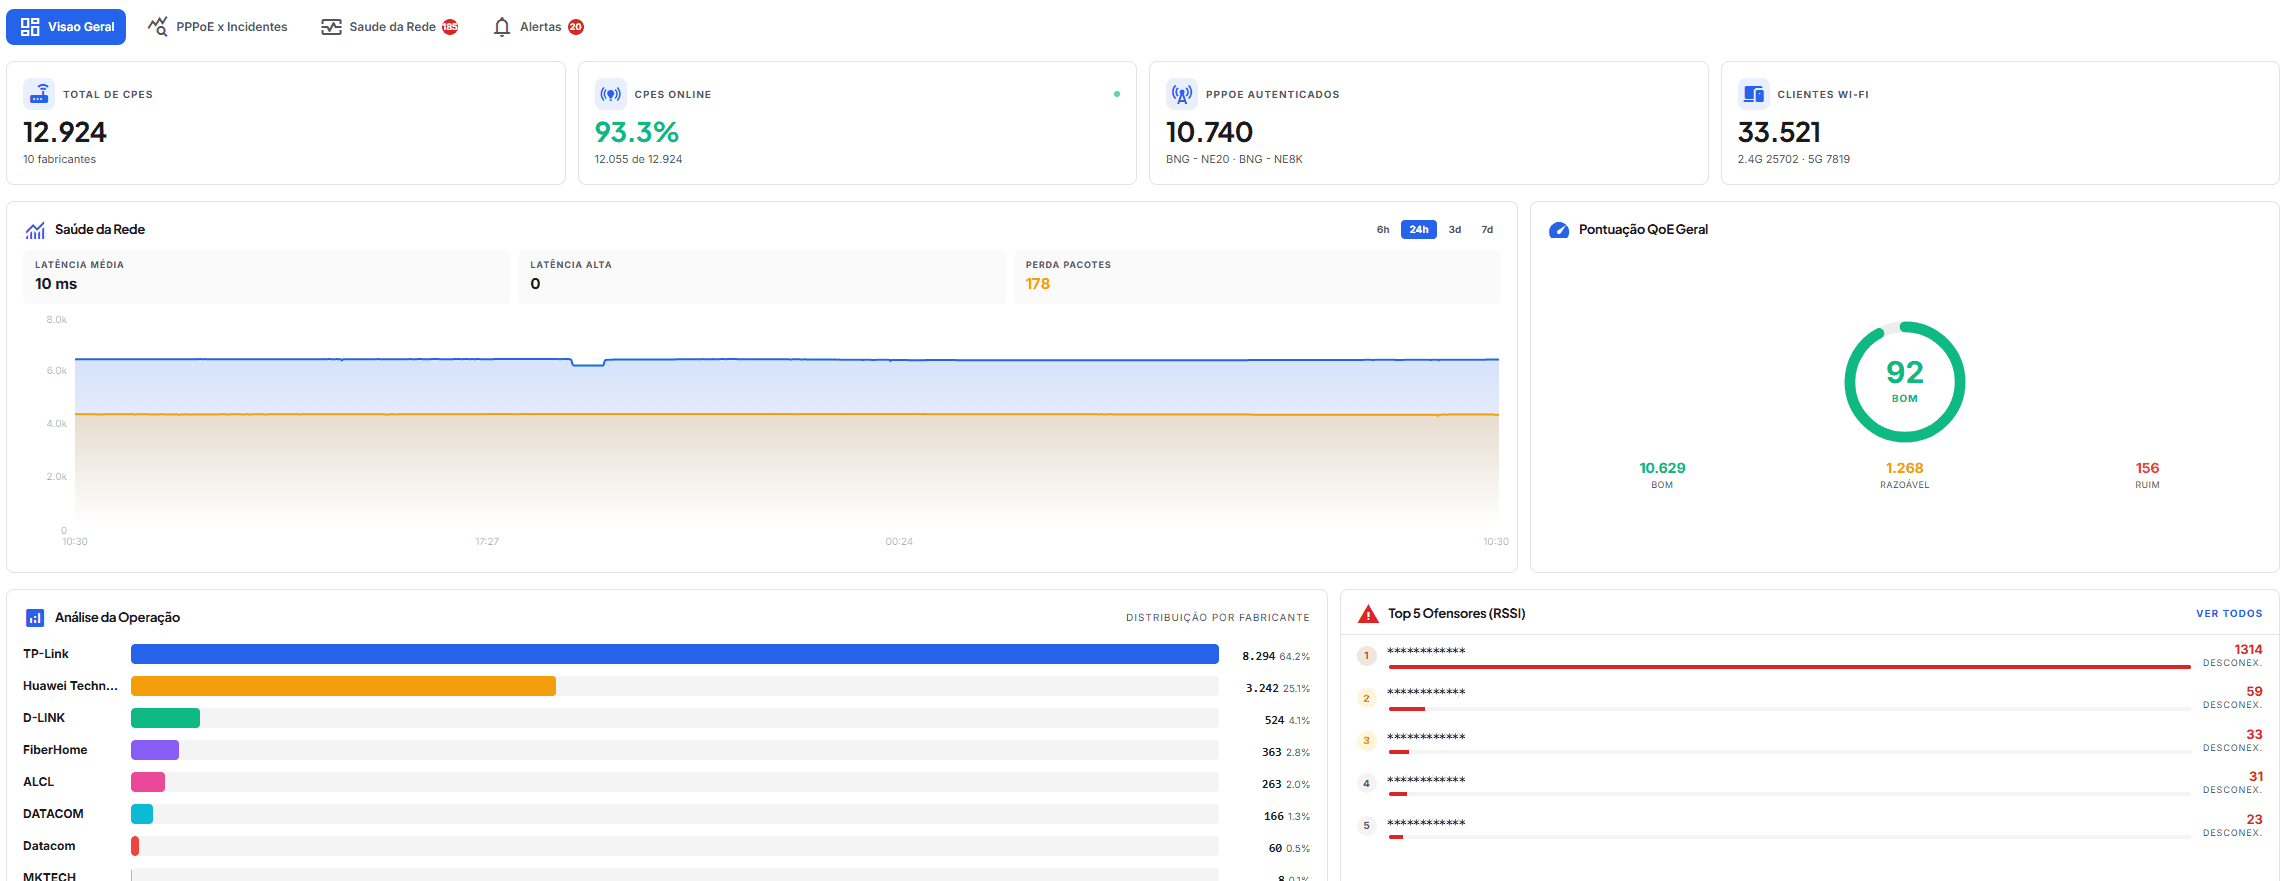The image size is (2283, 881).
Task: Click rank 1 badge in Top 5 Ofensores
Action: 1367,656
